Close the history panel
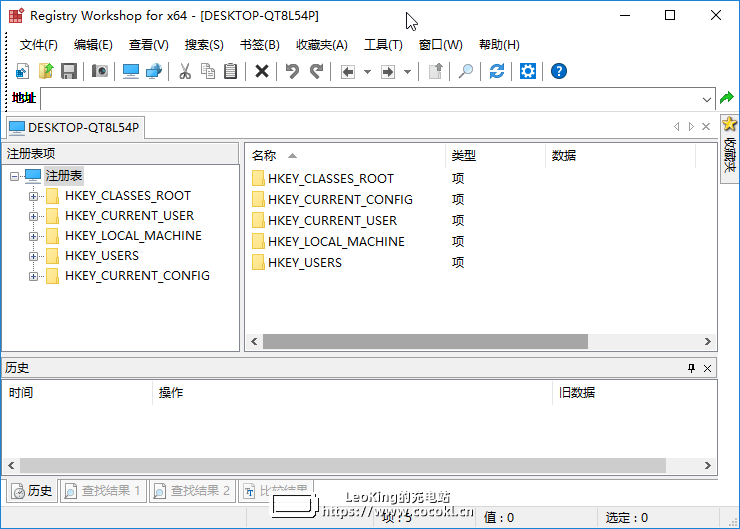This screenshot has height=529, width=740. tap(707, 368)
